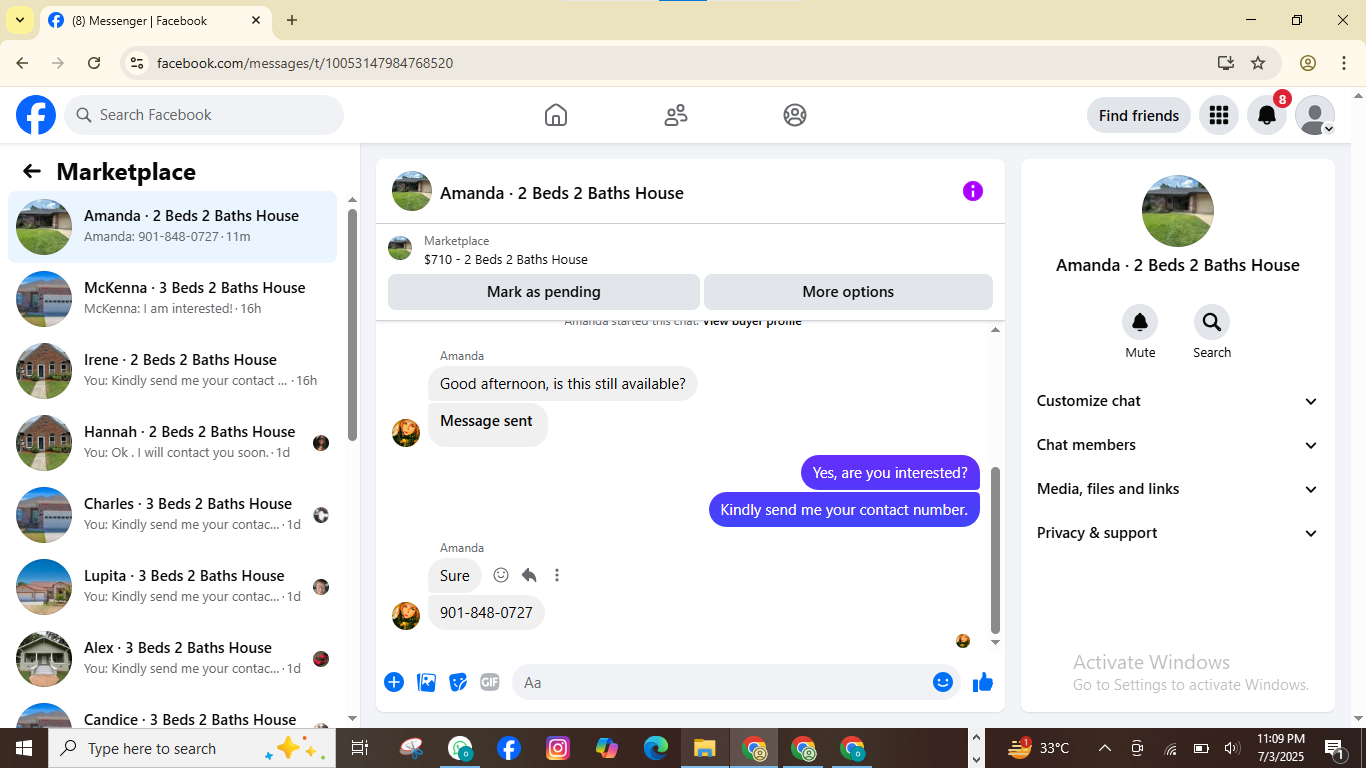This screenshot has height=768, width=1366.
Task: Open Instagram from the taskbar
Action: click(558, 748)
